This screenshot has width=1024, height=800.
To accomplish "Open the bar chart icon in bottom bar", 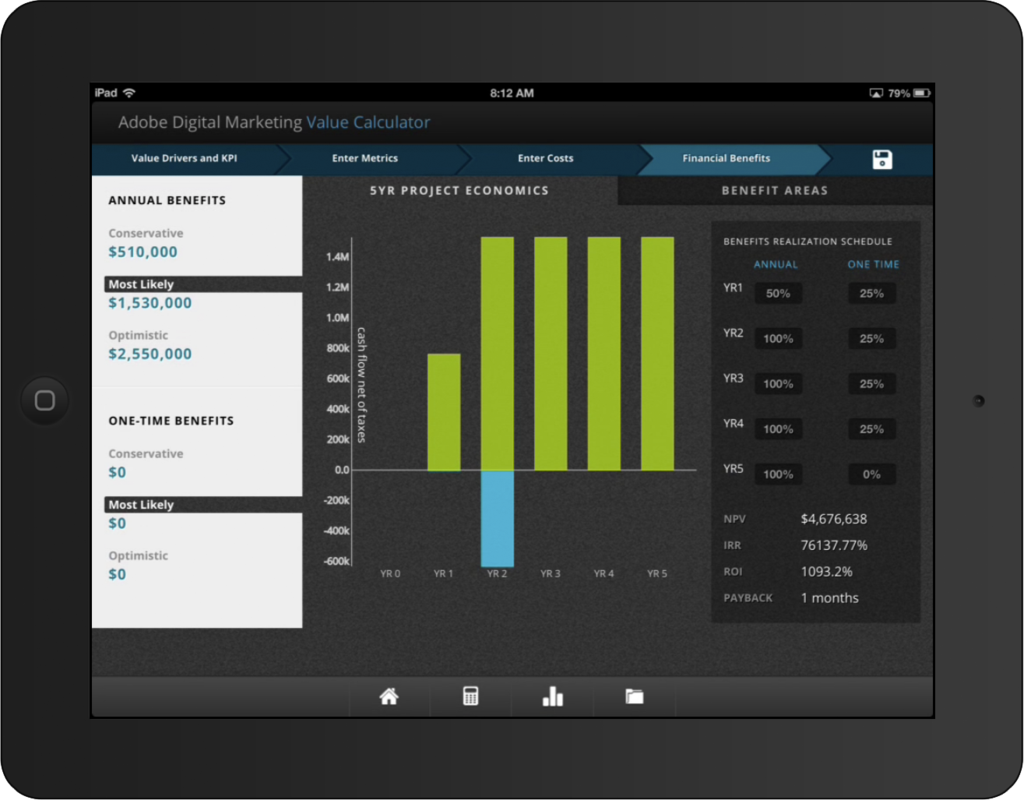I will point(552,697).
